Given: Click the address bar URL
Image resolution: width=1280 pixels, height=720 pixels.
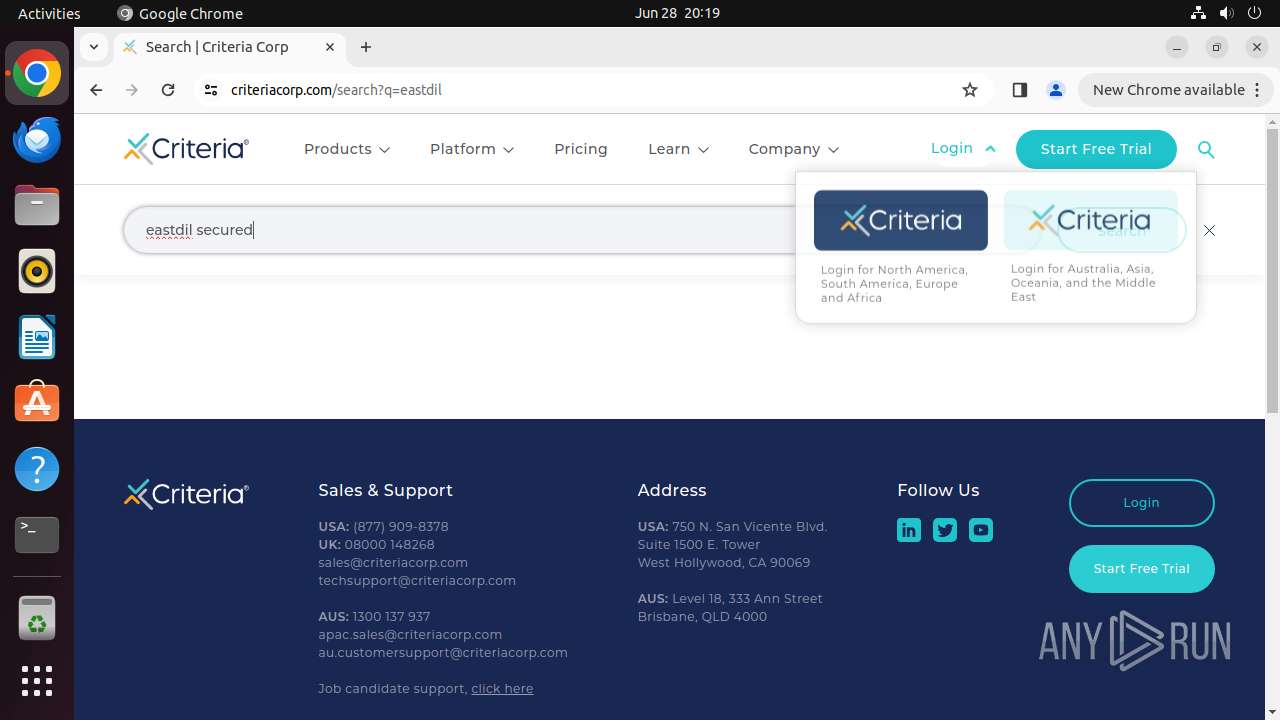Looking at the screenshot, I should pyautogui.click(x=336, y=90).
